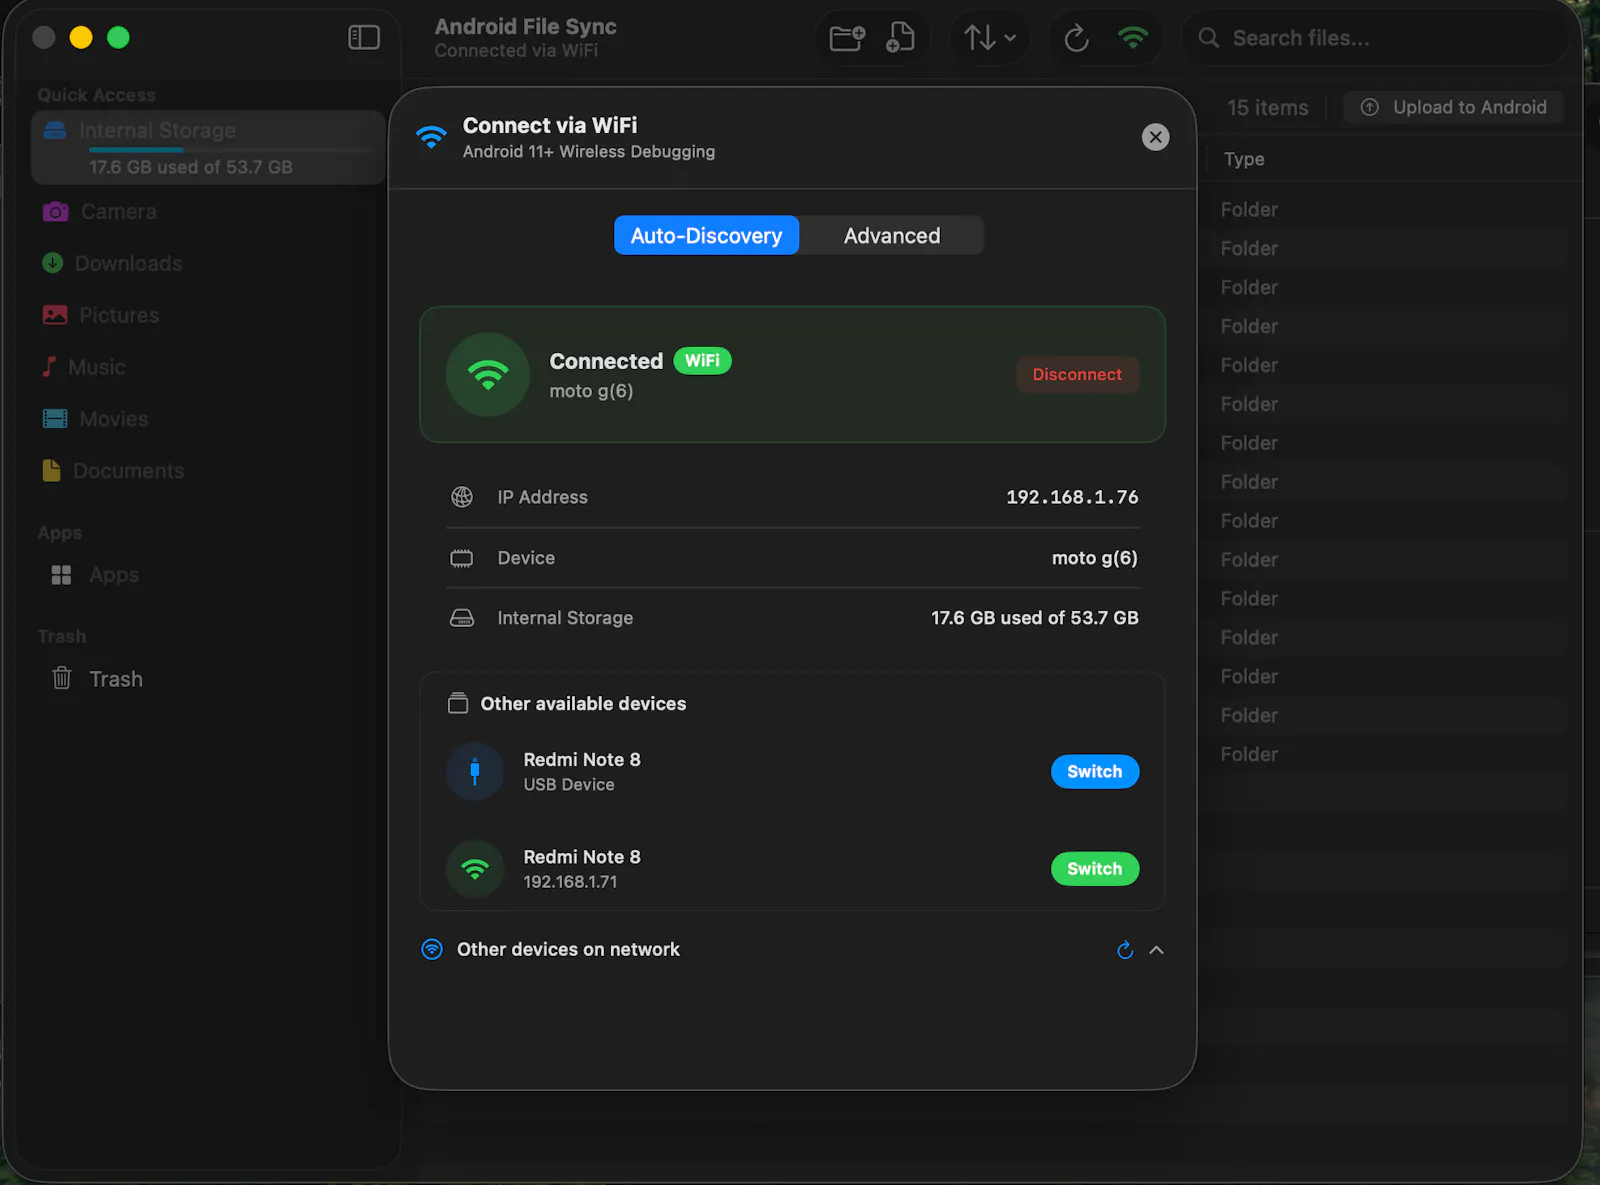Click the USB icon for Redmi Note 8

tap(475, 772)
